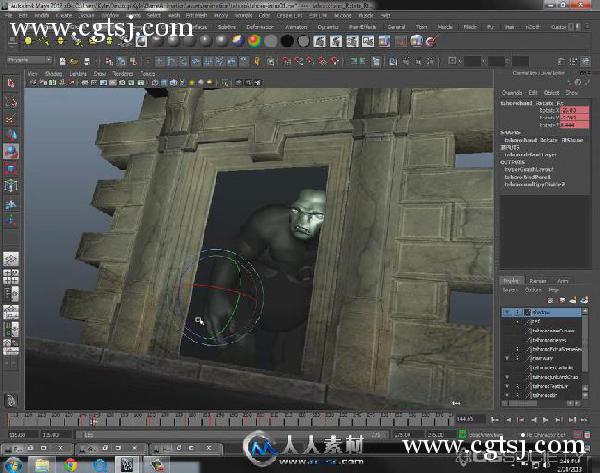Toggle construction history icon

pyautogui.click(x=376, y=61)
